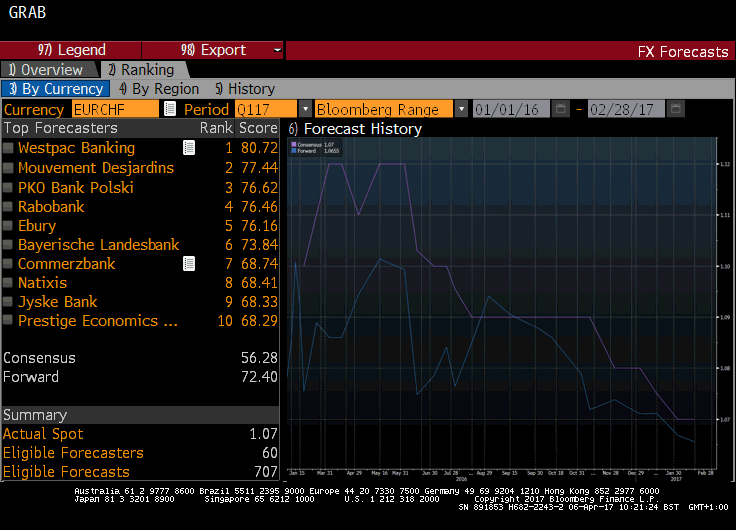The height and width of the screenshot is (530, 736).
Task: Click the Q117 period input field
Action: coord(266,109)
